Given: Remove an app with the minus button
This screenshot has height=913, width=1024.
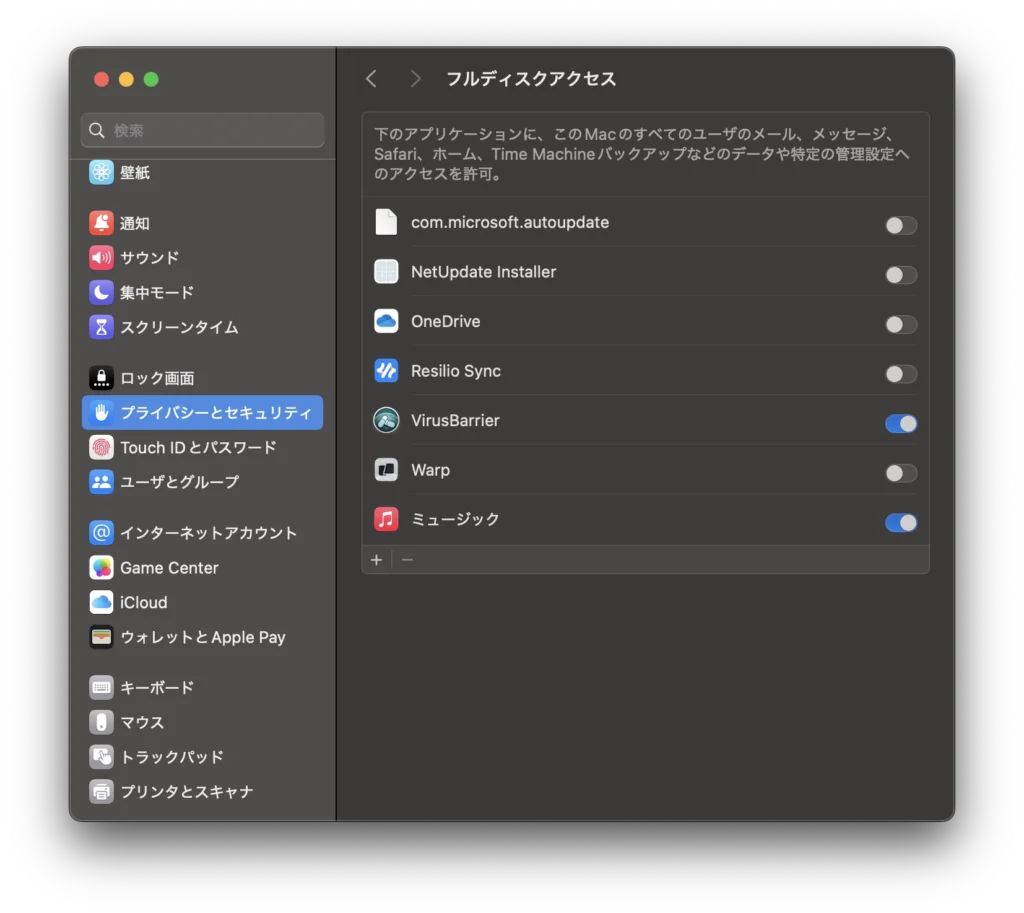Looking at the screenshot, I should (407, 560).
